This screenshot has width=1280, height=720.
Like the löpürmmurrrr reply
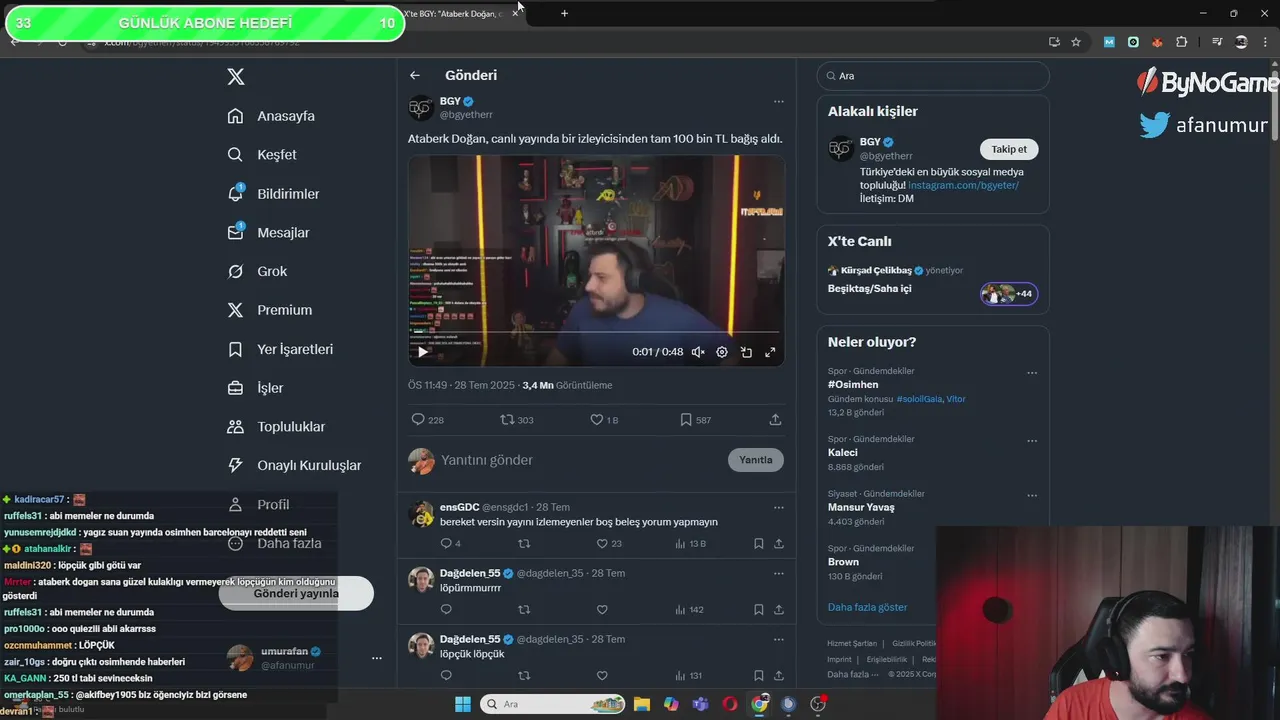click(602, 610)
